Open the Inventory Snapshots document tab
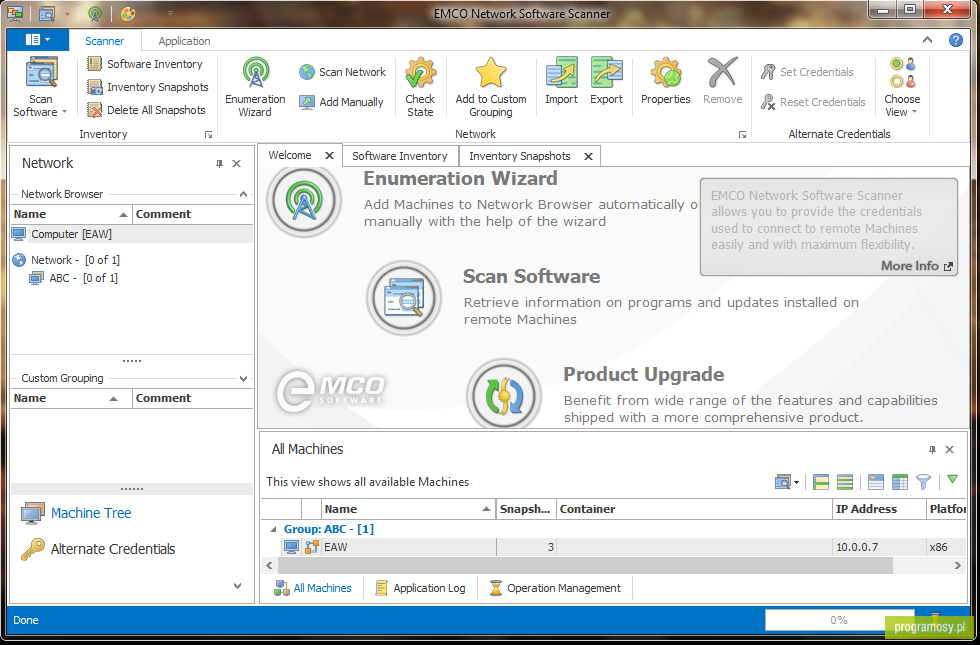Screen dimensions: 980x645 [519, 156]
